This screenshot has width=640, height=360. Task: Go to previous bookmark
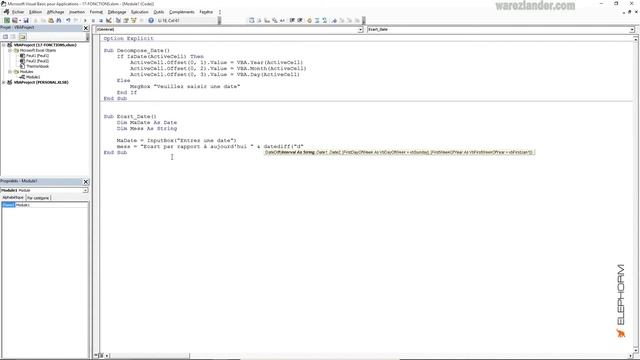[349, 20]
